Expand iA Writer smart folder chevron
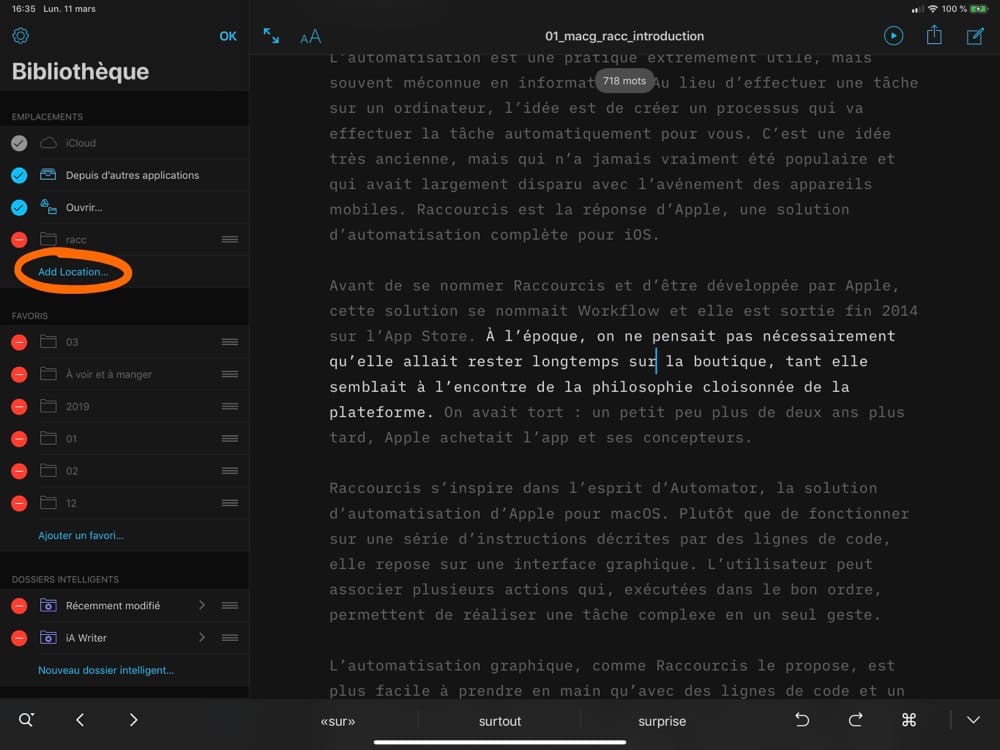This screenshot has width=1000, height=750. (202, 637)
